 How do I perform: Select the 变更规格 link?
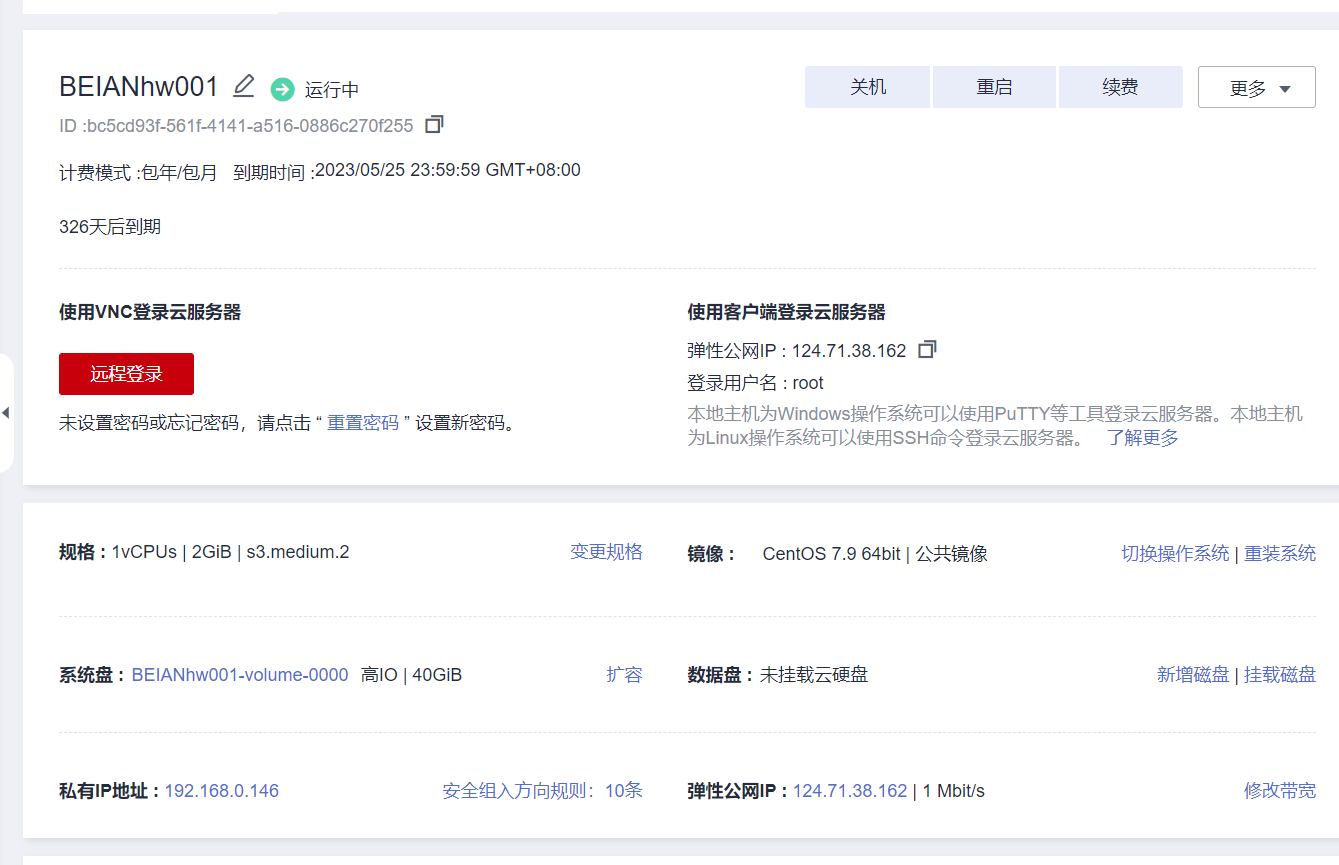[606, 552]
